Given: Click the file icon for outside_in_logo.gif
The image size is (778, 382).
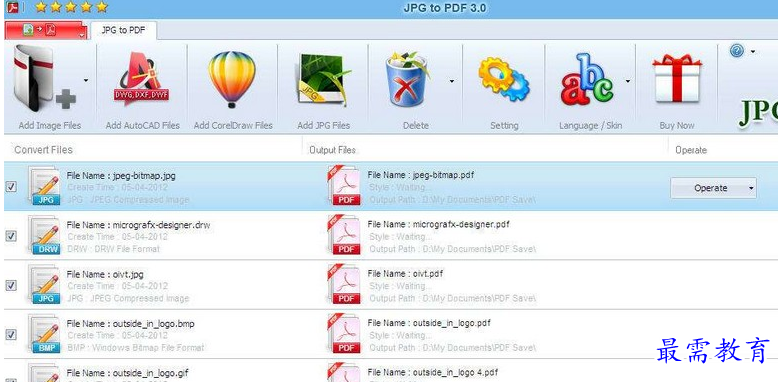Looking at the screenshot, I should [45, 373].
